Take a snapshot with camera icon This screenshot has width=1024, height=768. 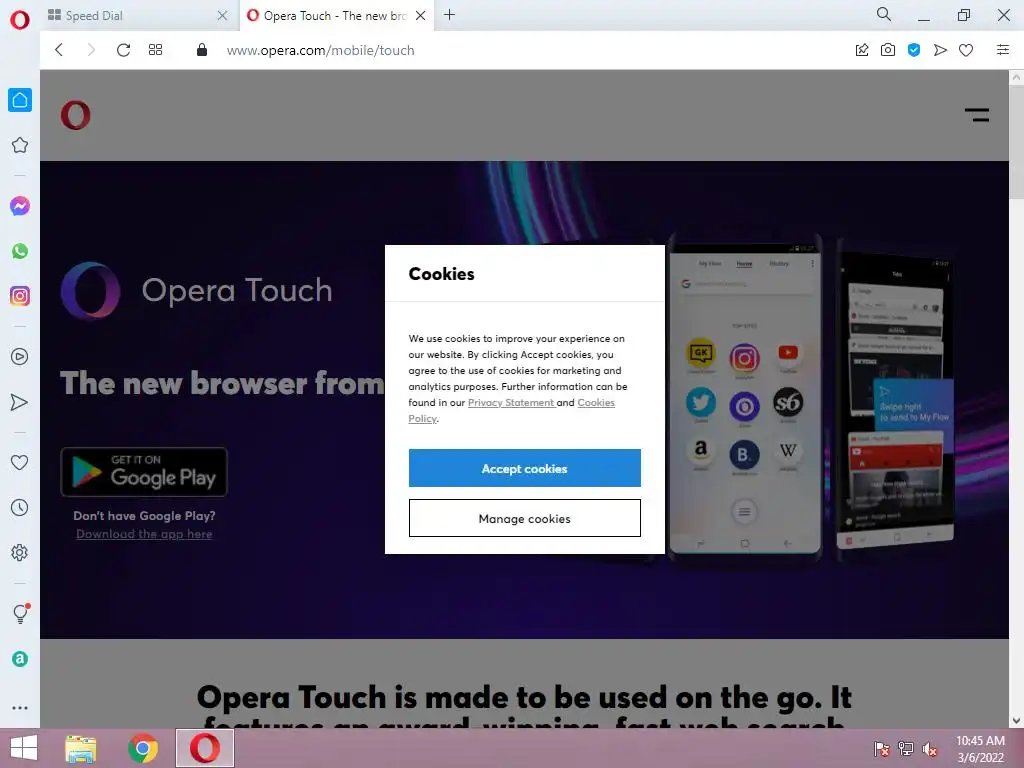coord(888,50)
